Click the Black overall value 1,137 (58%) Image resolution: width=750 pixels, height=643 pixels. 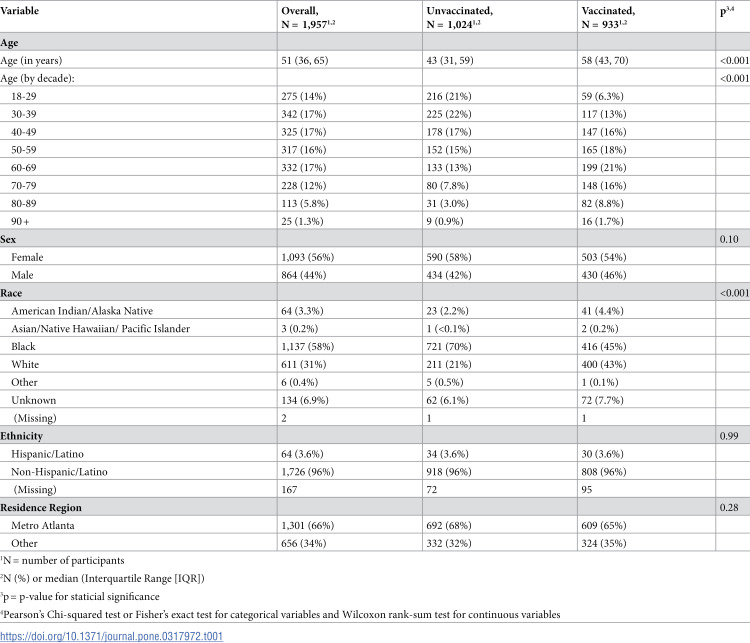click(308, 346)
